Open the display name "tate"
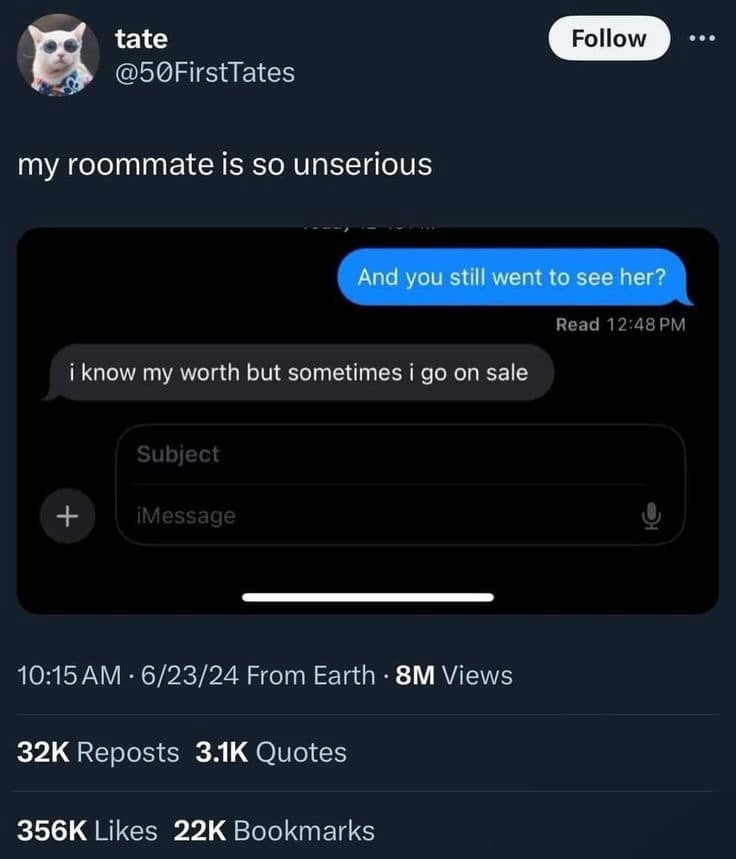 (x=141, y=39)
